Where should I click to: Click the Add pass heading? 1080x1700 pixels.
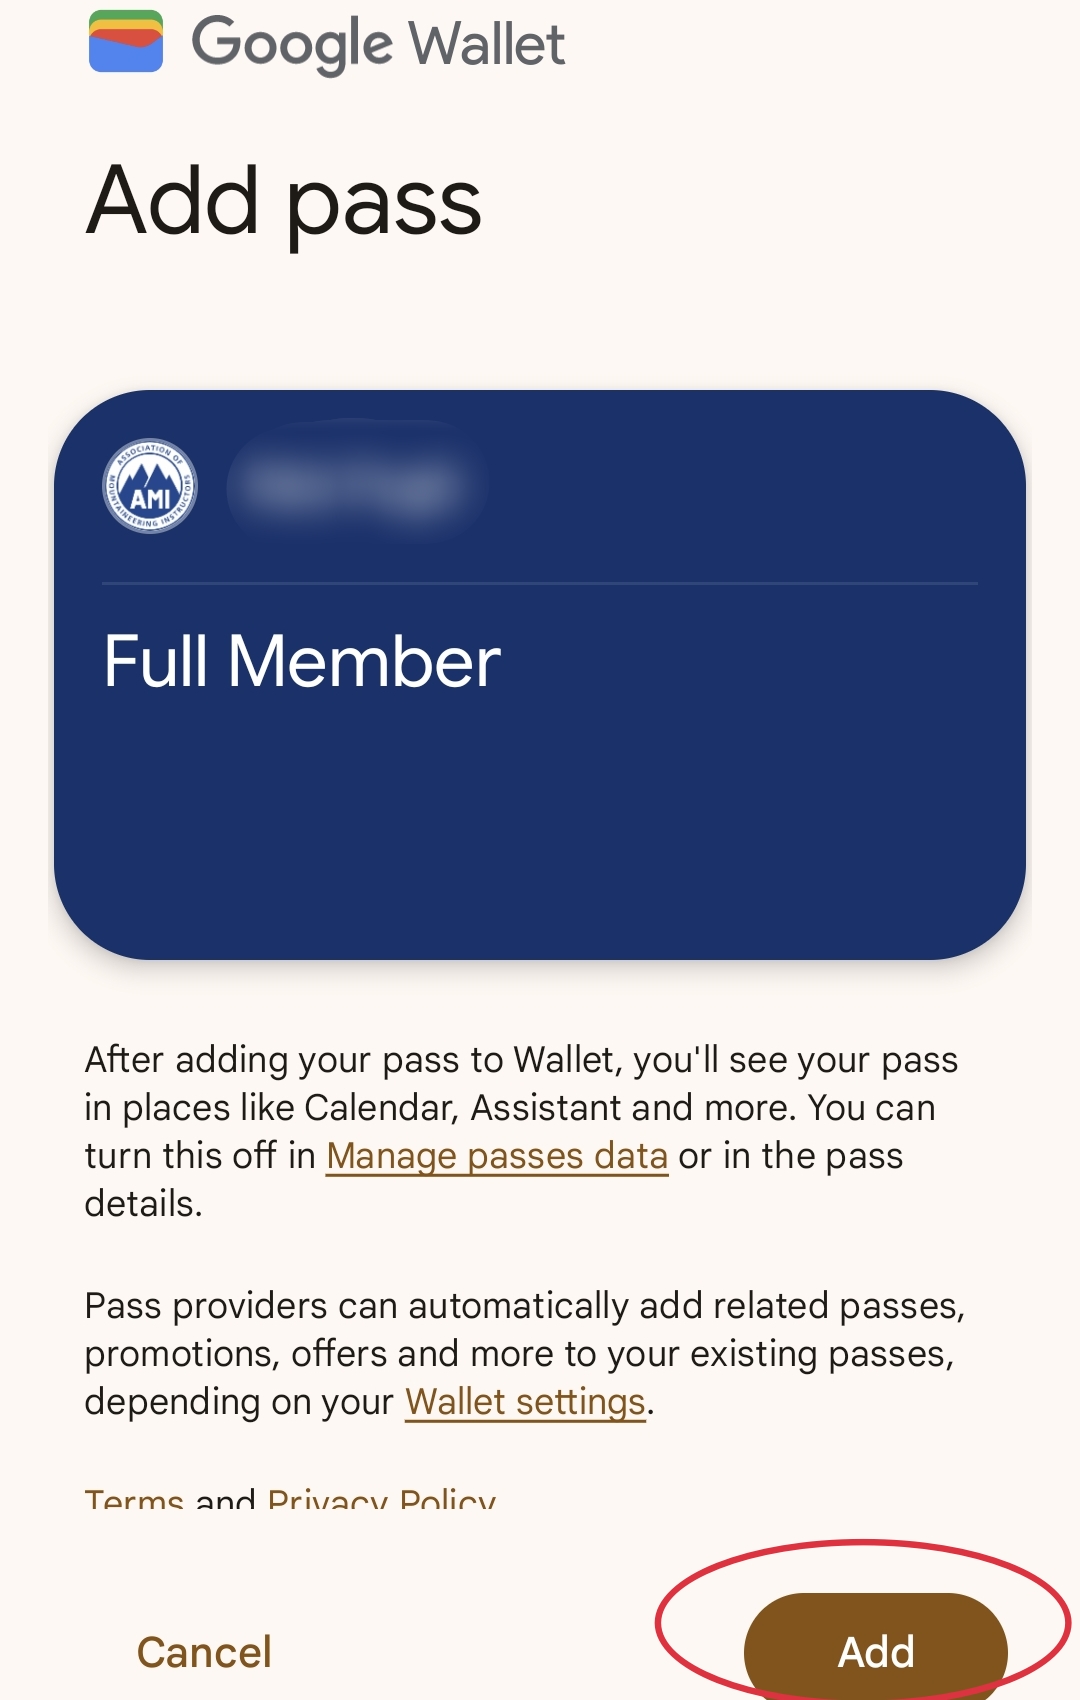[284, 202]
